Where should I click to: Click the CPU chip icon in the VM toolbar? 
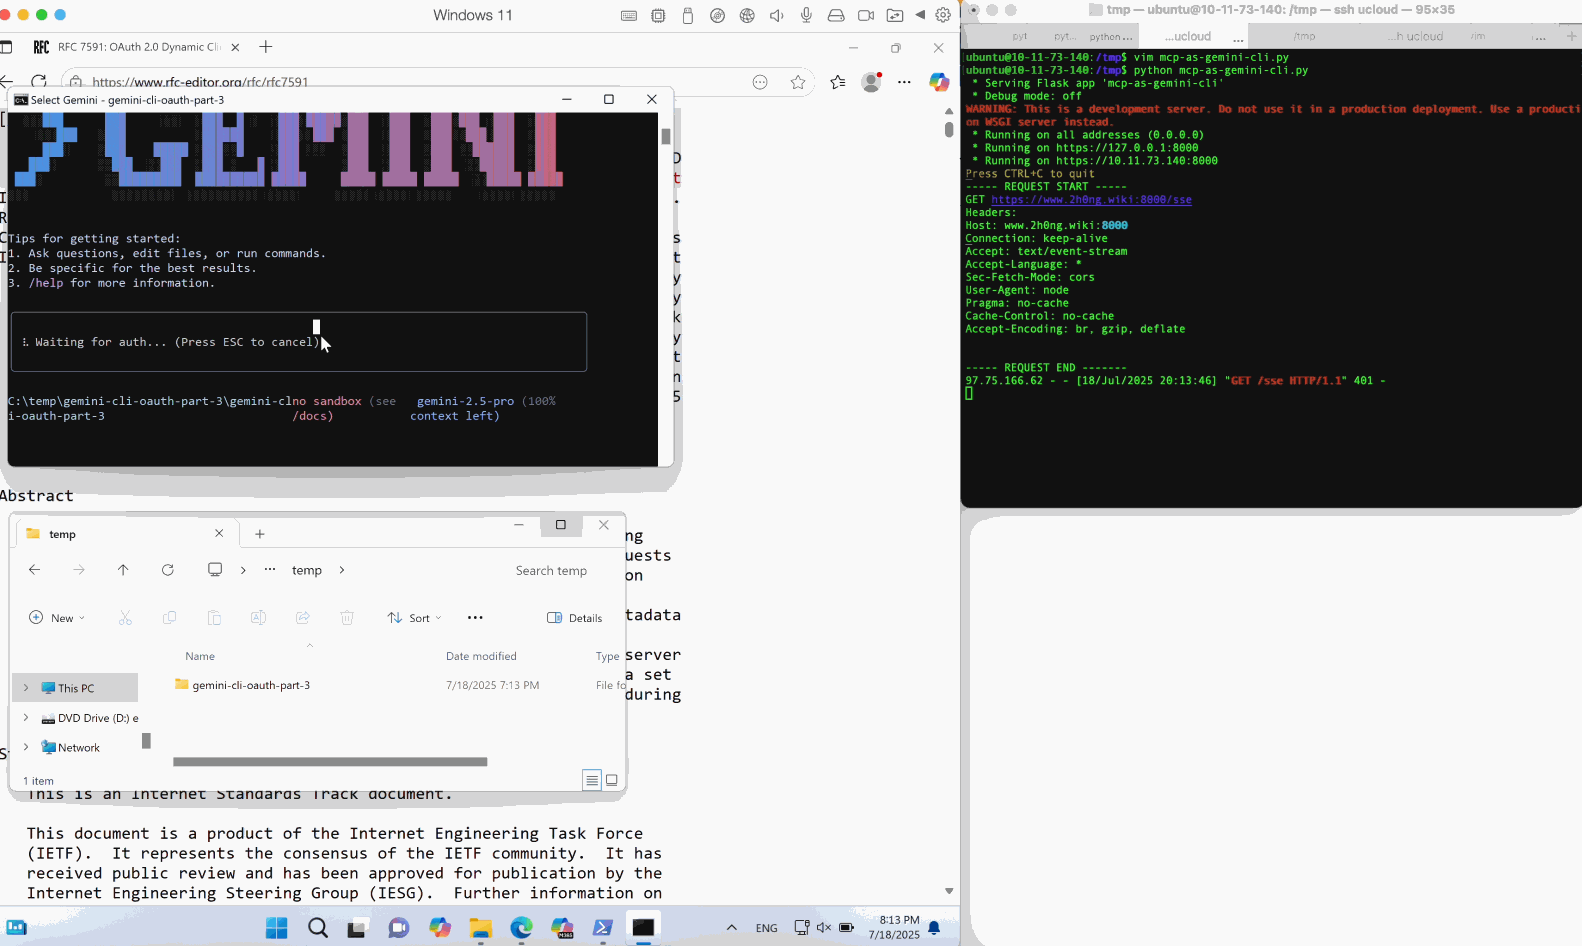click(x=658, y=15)
